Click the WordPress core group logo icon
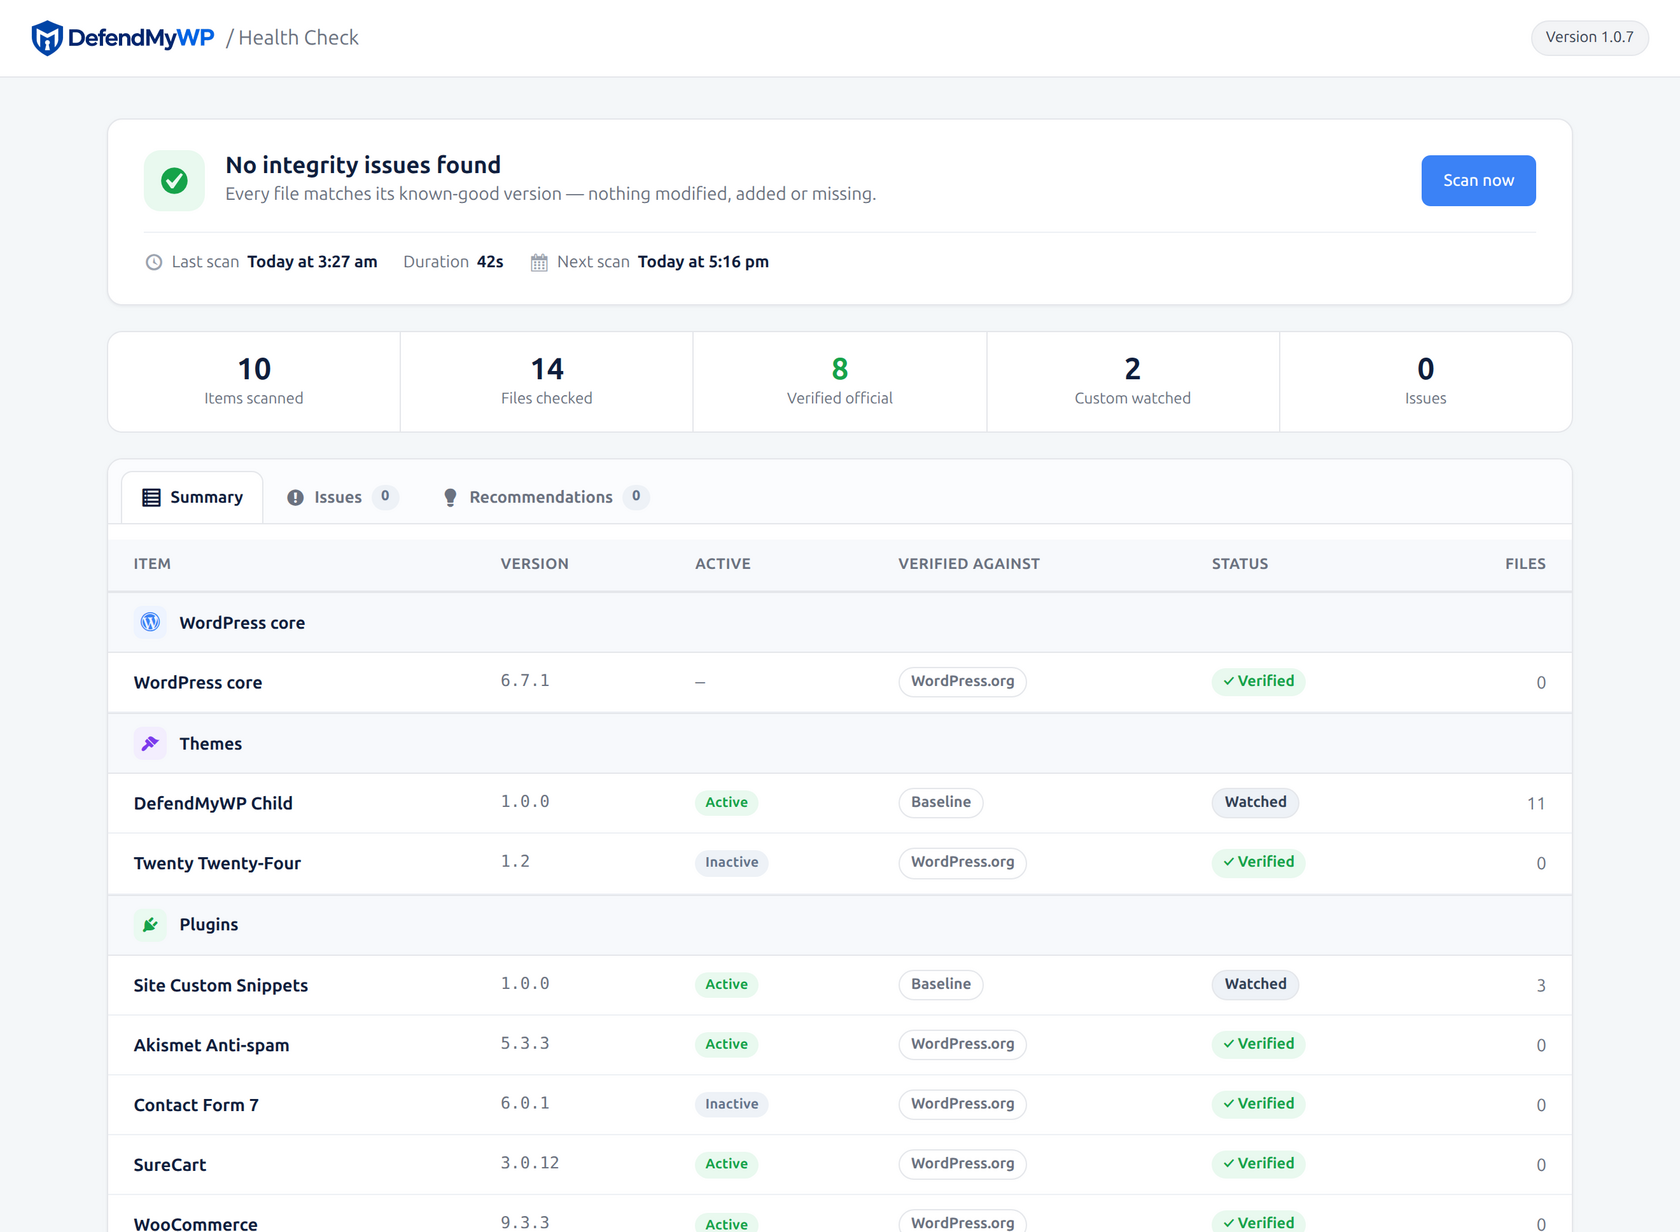The image size is (1680, 1232). pyautogui.click(x=150, y=622)
